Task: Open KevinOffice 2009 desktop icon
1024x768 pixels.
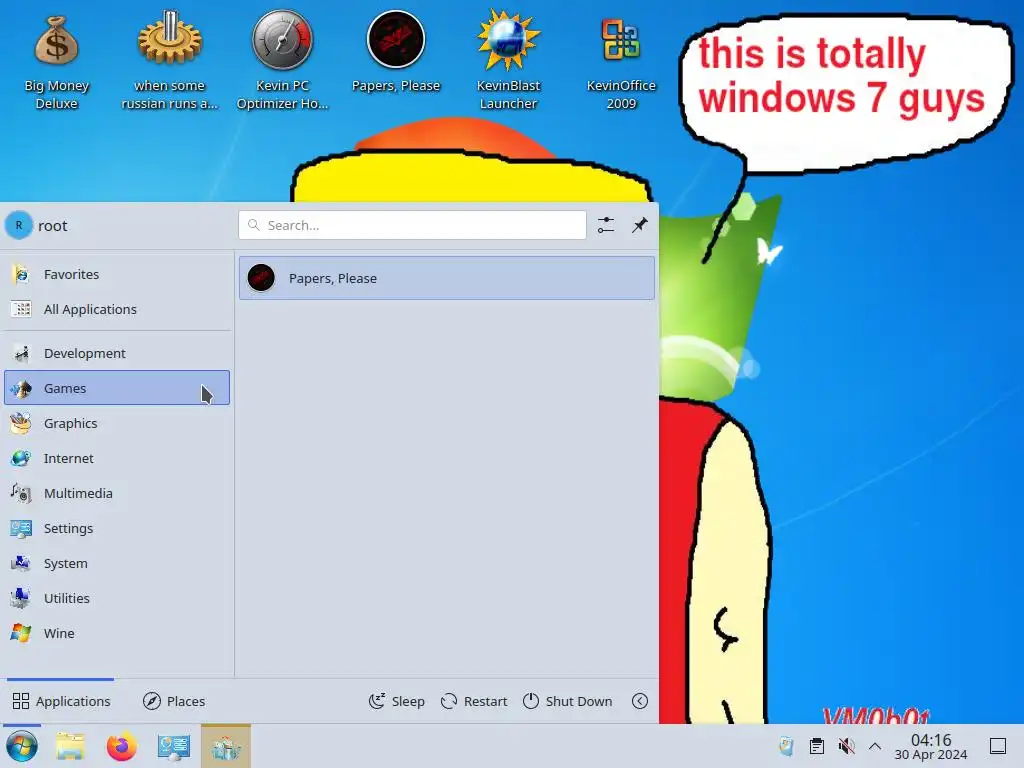Action: (620, 62)
